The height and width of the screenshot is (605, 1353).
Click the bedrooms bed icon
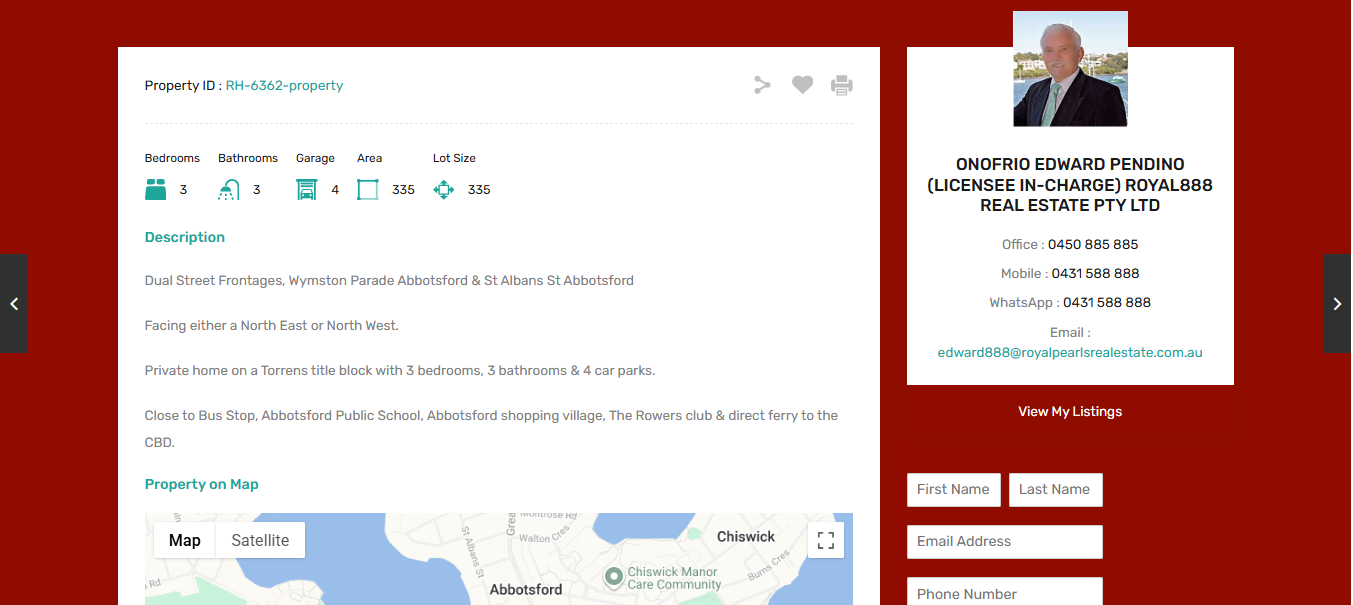click(x=155, y=189)
